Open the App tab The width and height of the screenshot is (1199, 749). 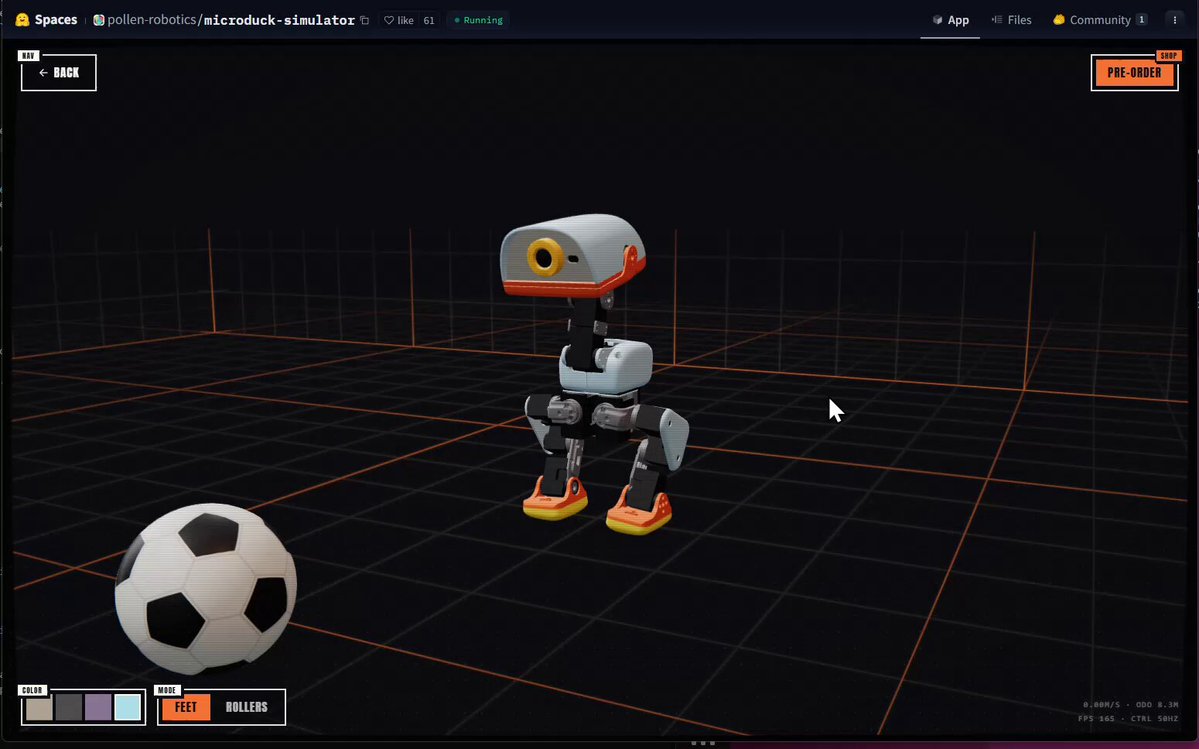coord(950,20)
